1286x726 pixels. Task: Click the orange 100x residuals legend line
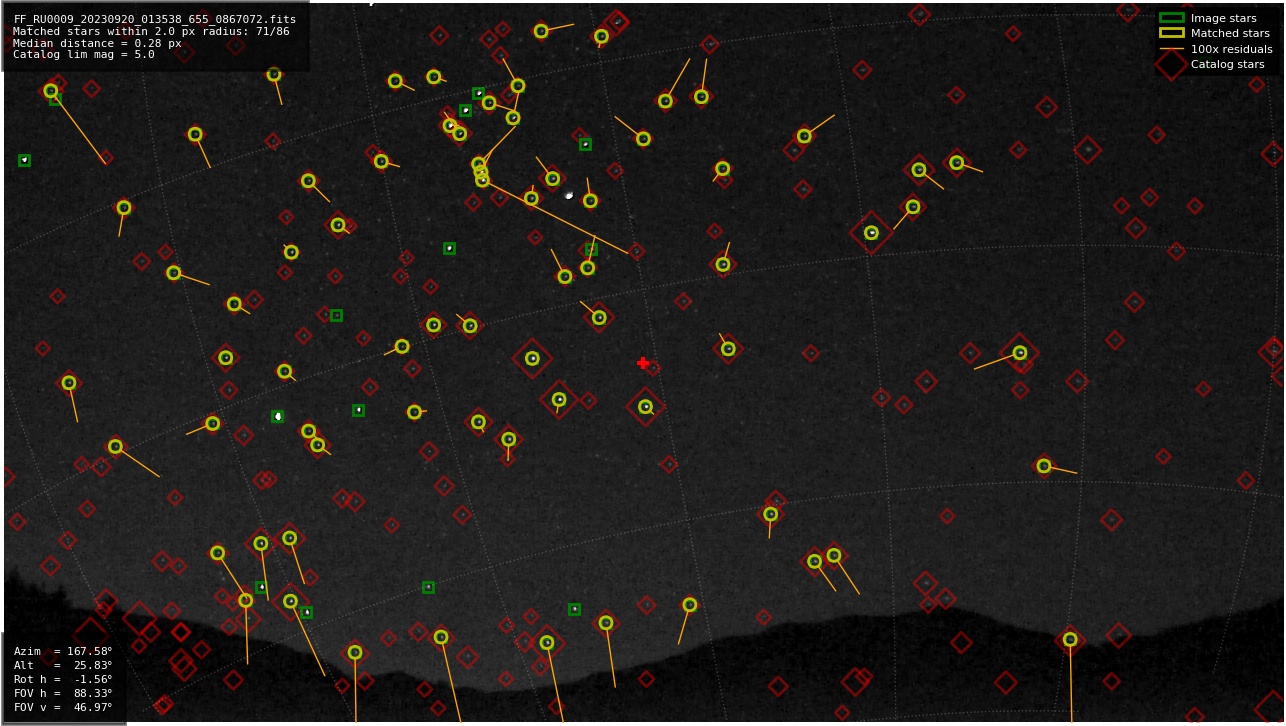tap(1171, 49)
